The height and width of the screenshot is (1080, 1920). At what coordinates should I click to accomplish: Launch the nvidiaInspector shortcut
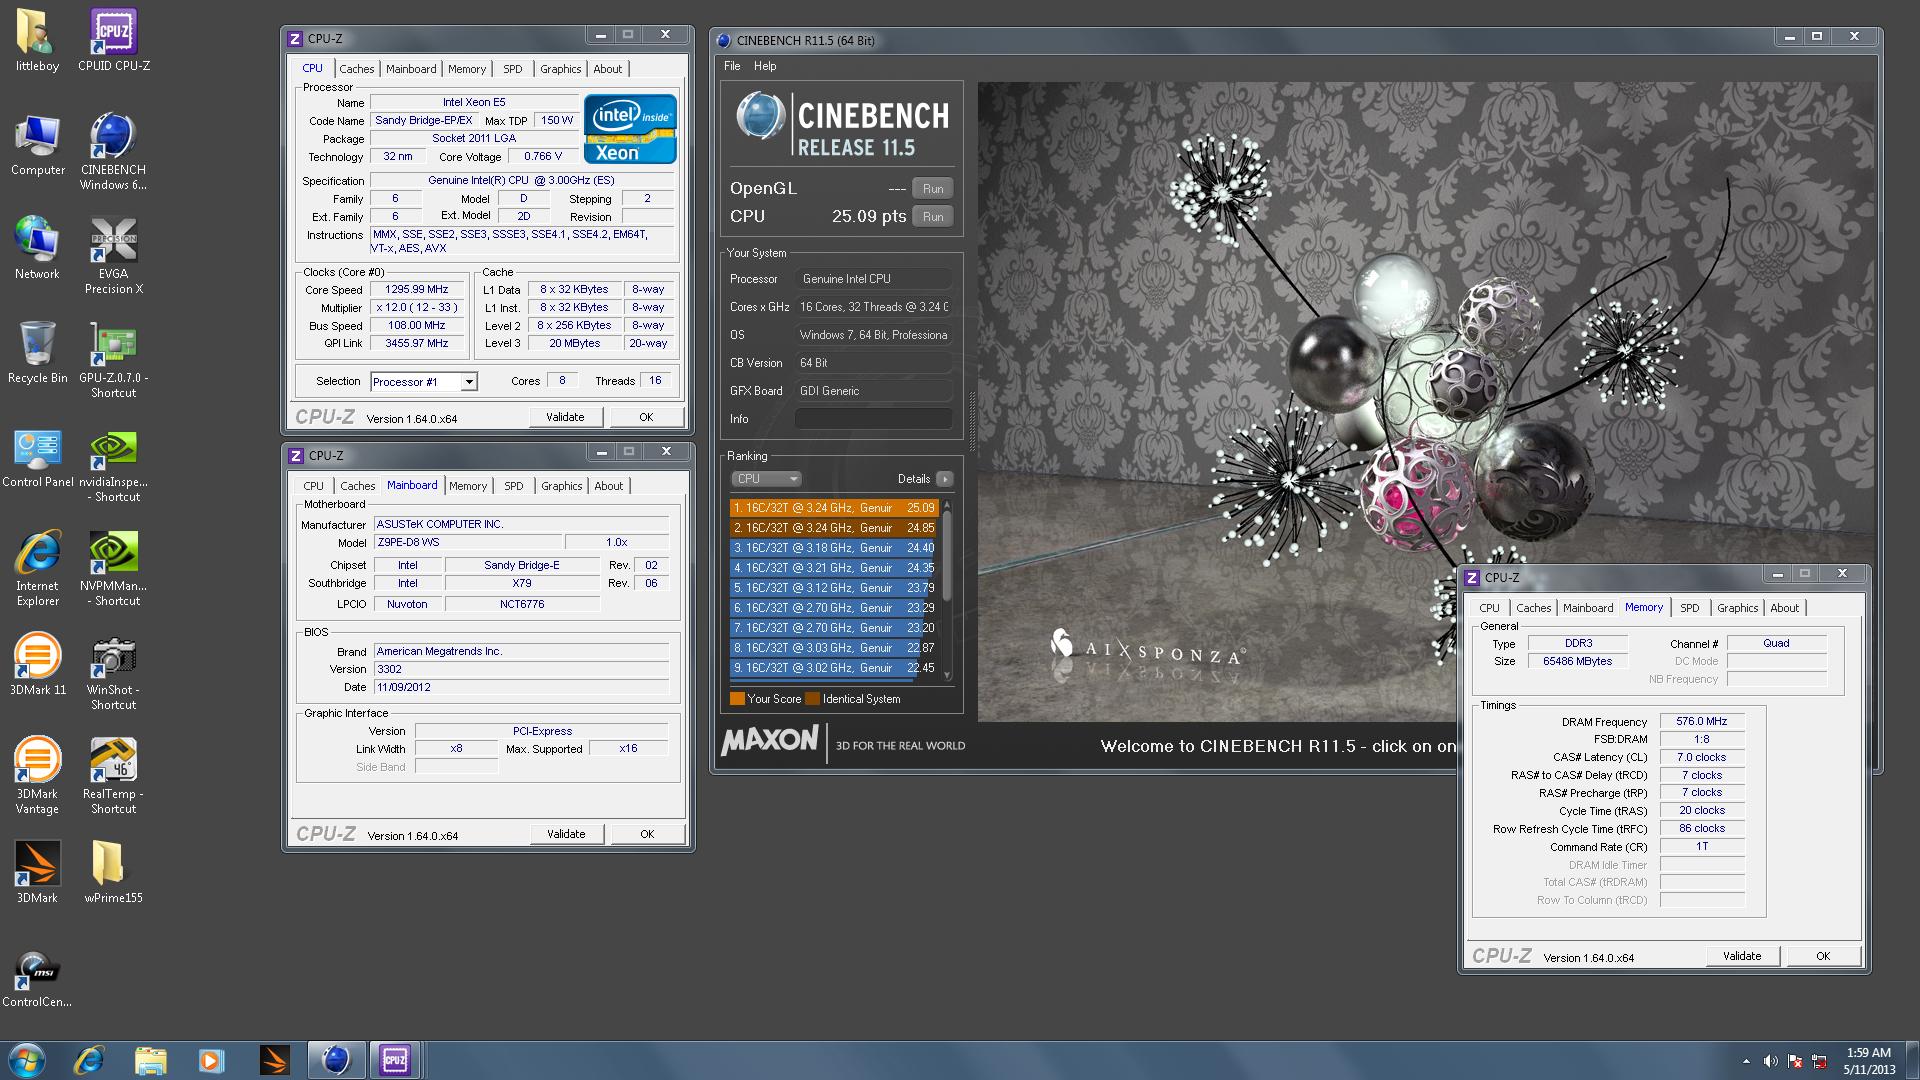tap(113, 465)
